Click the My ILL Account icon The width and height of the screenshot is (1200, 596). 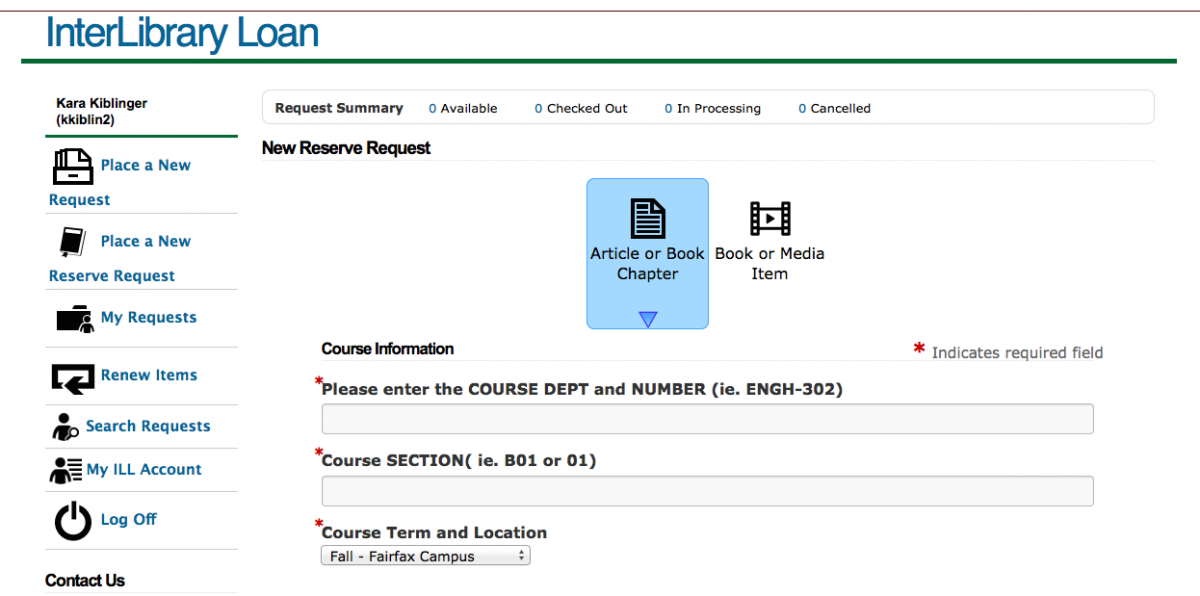coord(65,470)
